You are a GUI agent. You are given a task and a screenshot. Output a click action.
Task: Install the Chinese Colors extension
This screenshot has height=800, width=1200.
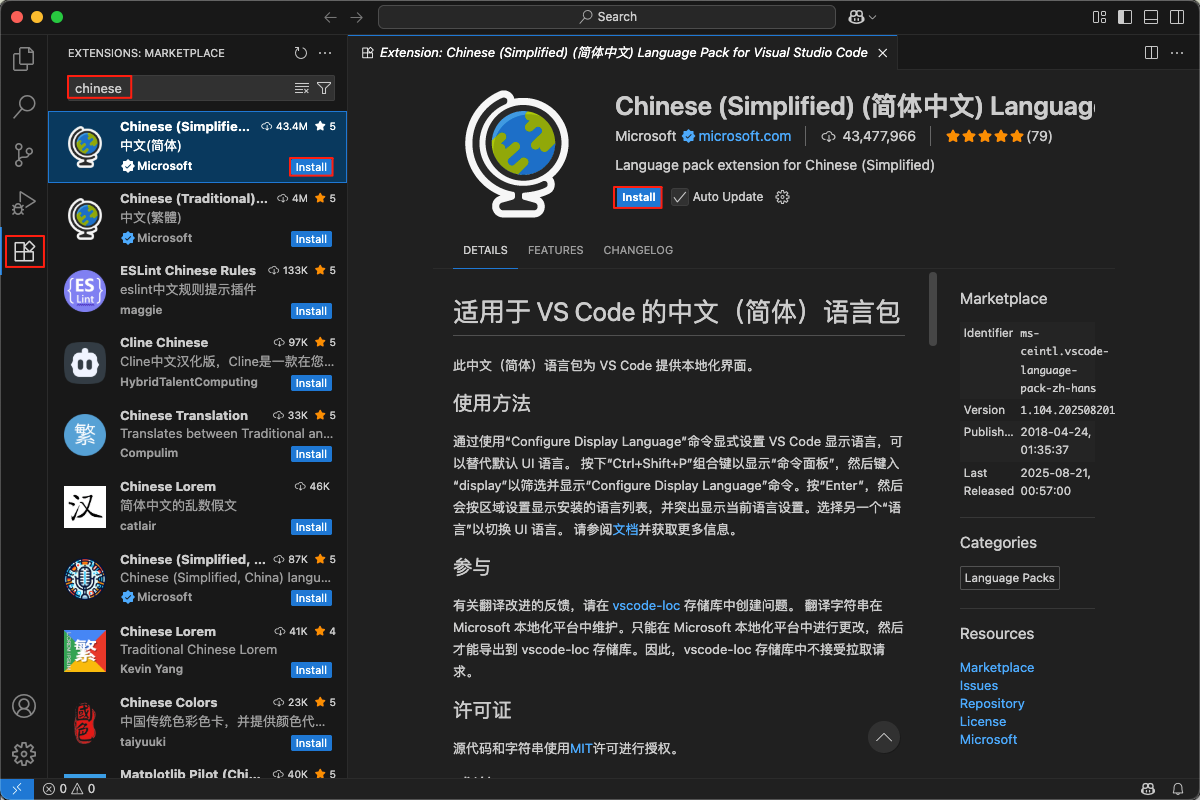[x=311, y=743]
